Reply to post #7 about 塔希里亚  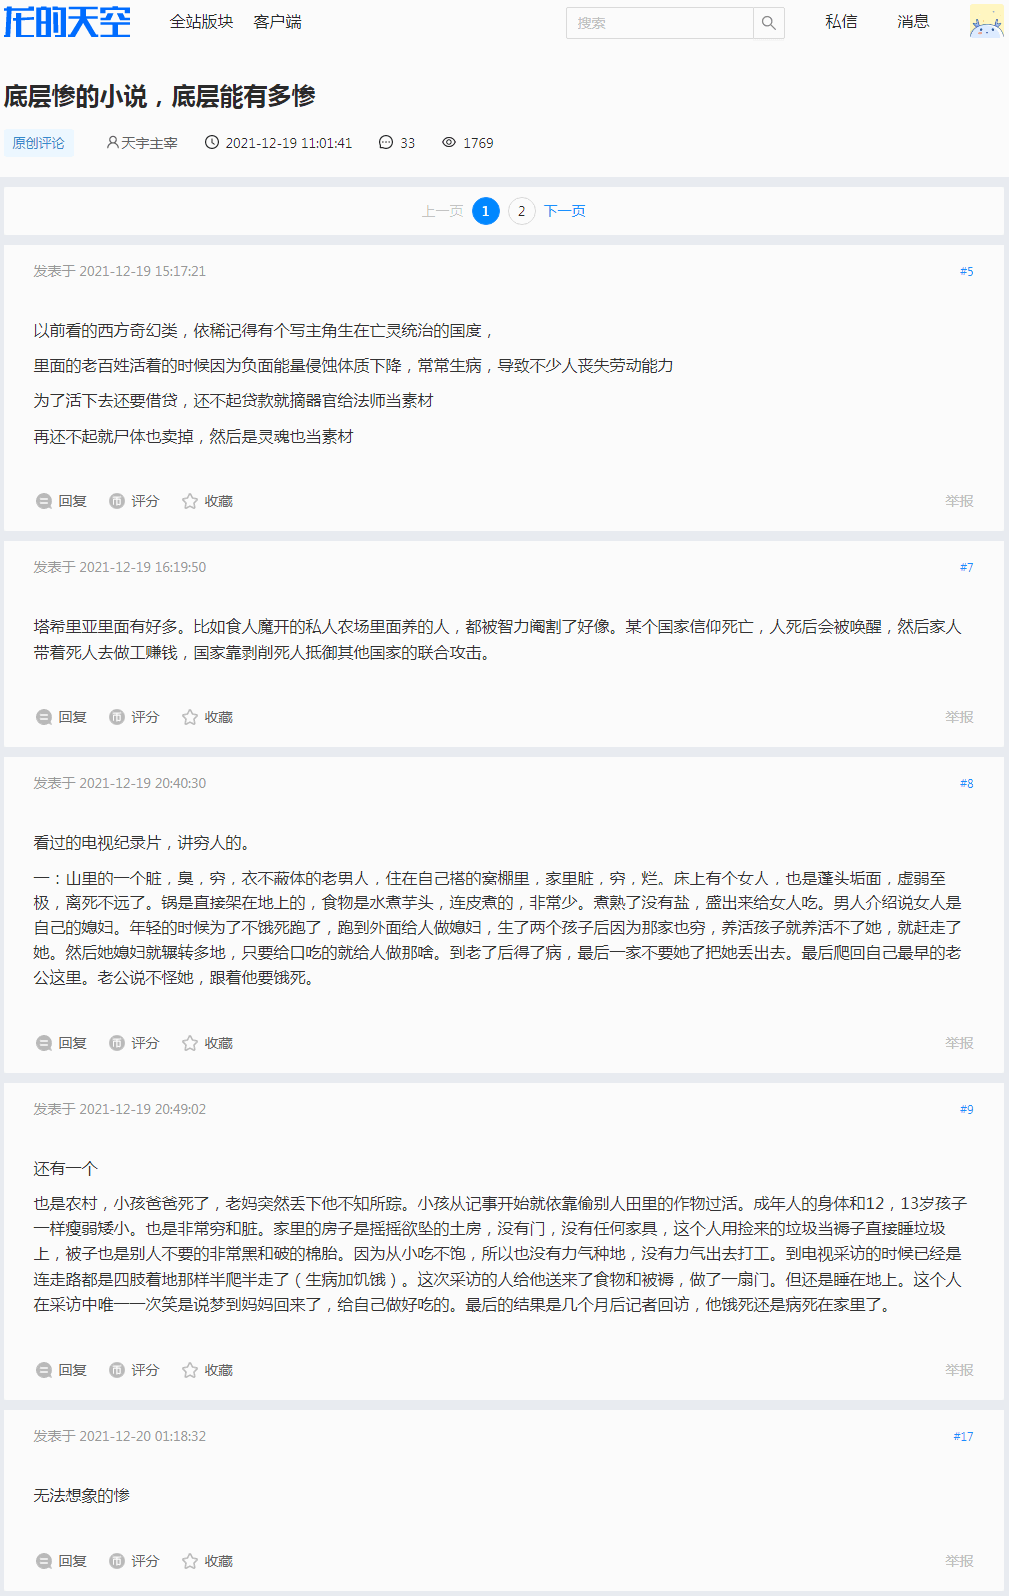[x=62, y=717]
